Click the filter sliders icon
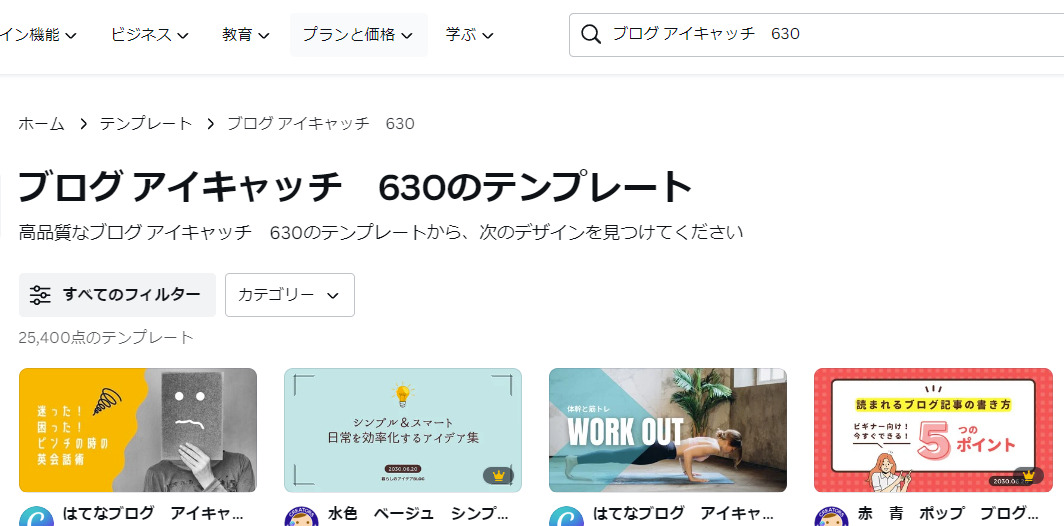Screen dimensions: 1064x526 point(40,295)
